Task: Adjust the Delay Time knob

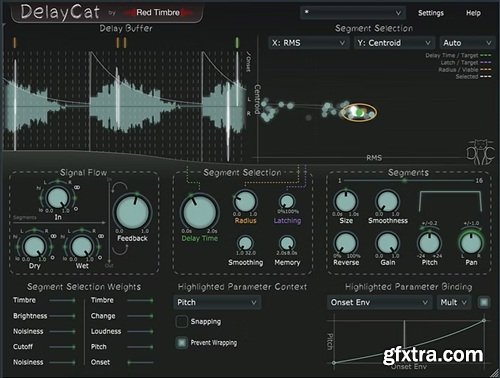Action: [x=199, y=212]
